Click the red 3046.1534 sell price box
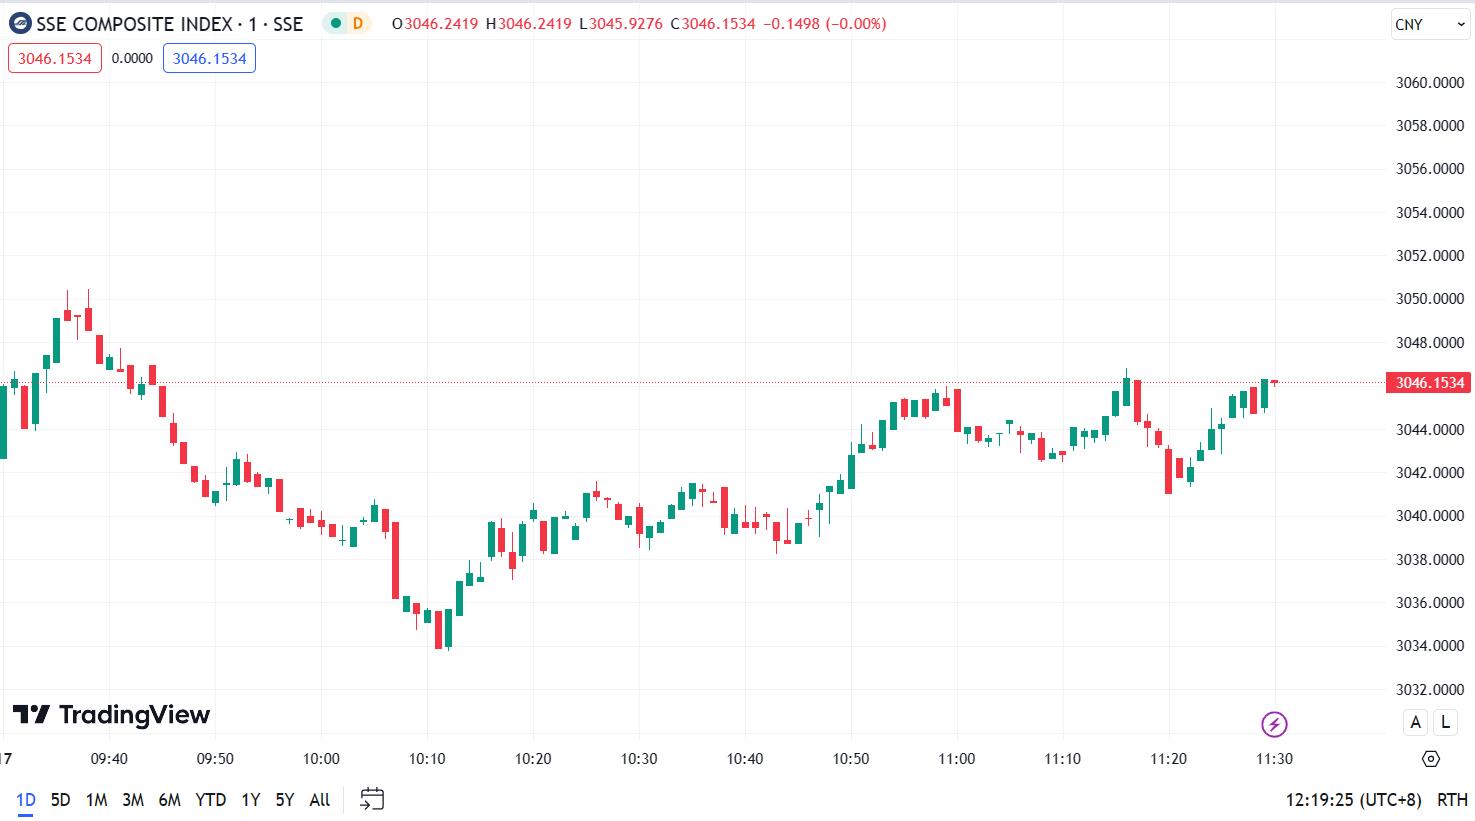This screenshot has width=1475, height=821. (55, 59)
